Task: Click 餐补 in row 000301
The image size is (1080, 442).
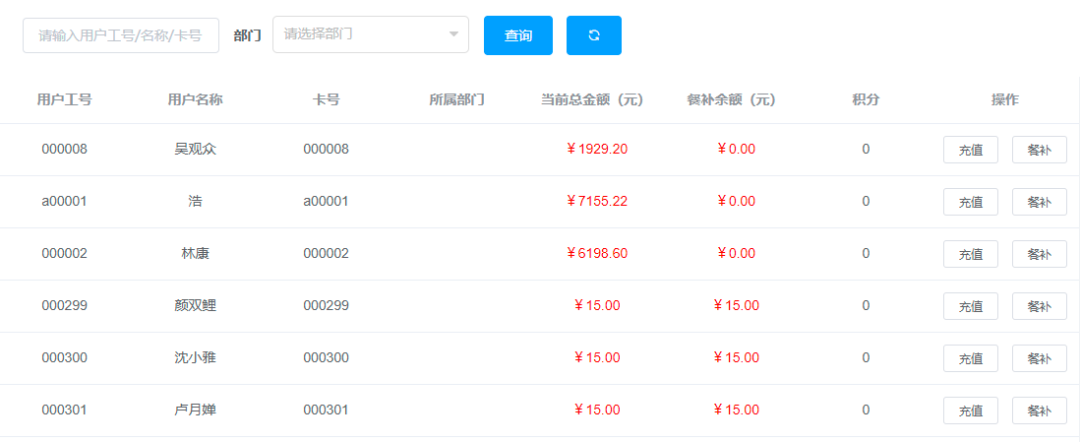Action: click(1039, 410)
